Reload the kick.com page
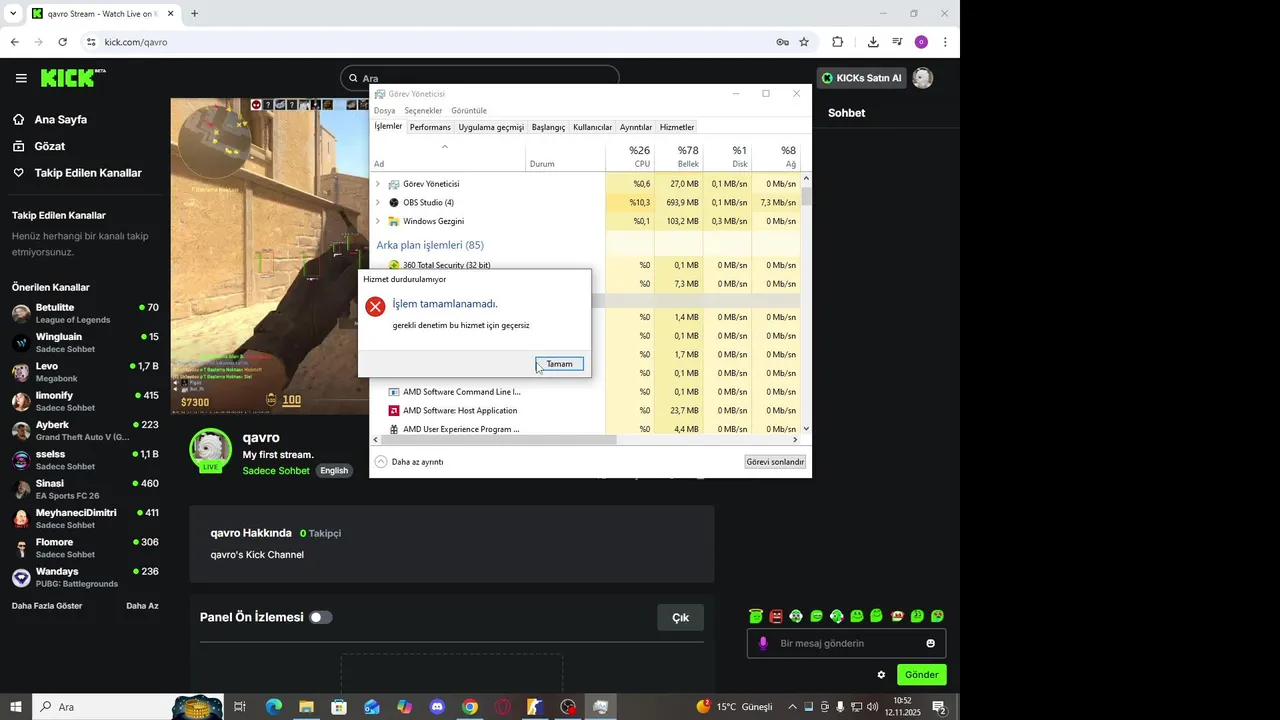Viewport: 1280px width, 720px height. click(x=62, y=42)
